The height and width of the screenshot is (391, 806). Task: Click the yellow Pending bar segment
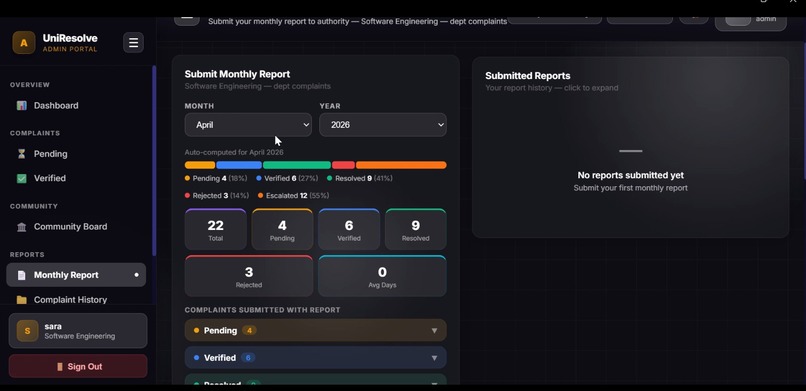click(200, 165)
